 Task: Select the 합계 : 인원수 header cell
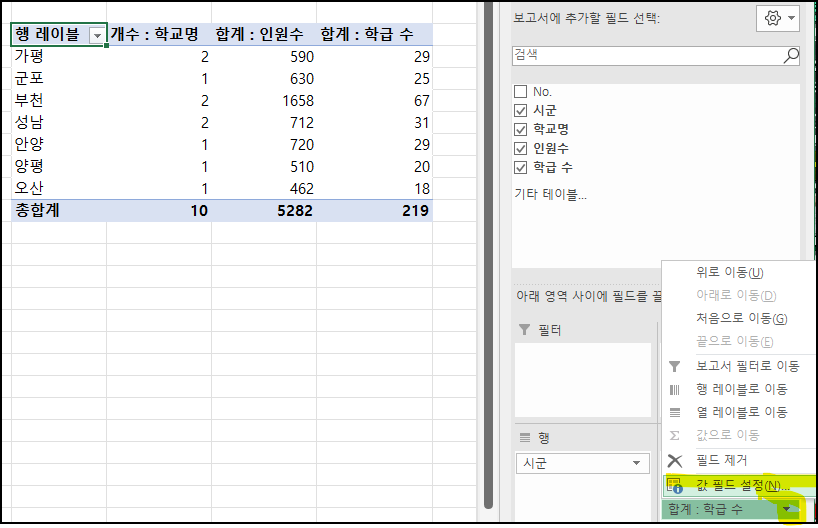[264, 34]
